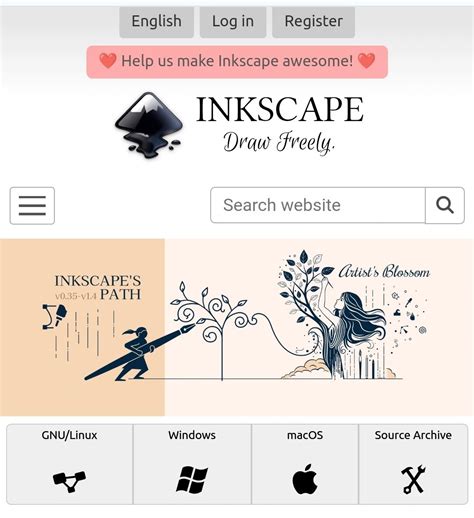The height and width of the screenshot is (518, 474).
Task: Open the English language selector
Action: click(157, 22)
